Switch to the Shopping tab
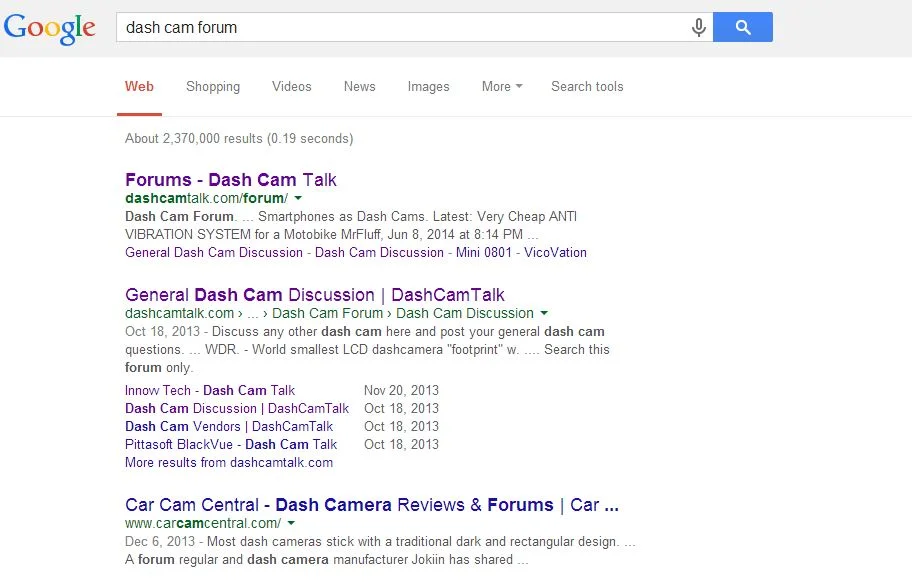 click(213, 87)
